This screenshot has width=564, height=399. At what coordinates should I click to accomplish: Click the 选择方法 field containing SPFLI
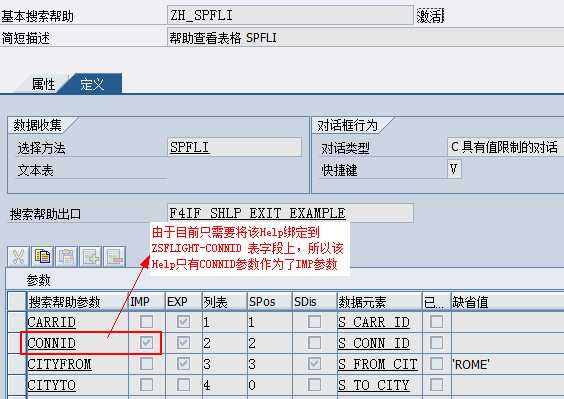(x=235, y=147)
